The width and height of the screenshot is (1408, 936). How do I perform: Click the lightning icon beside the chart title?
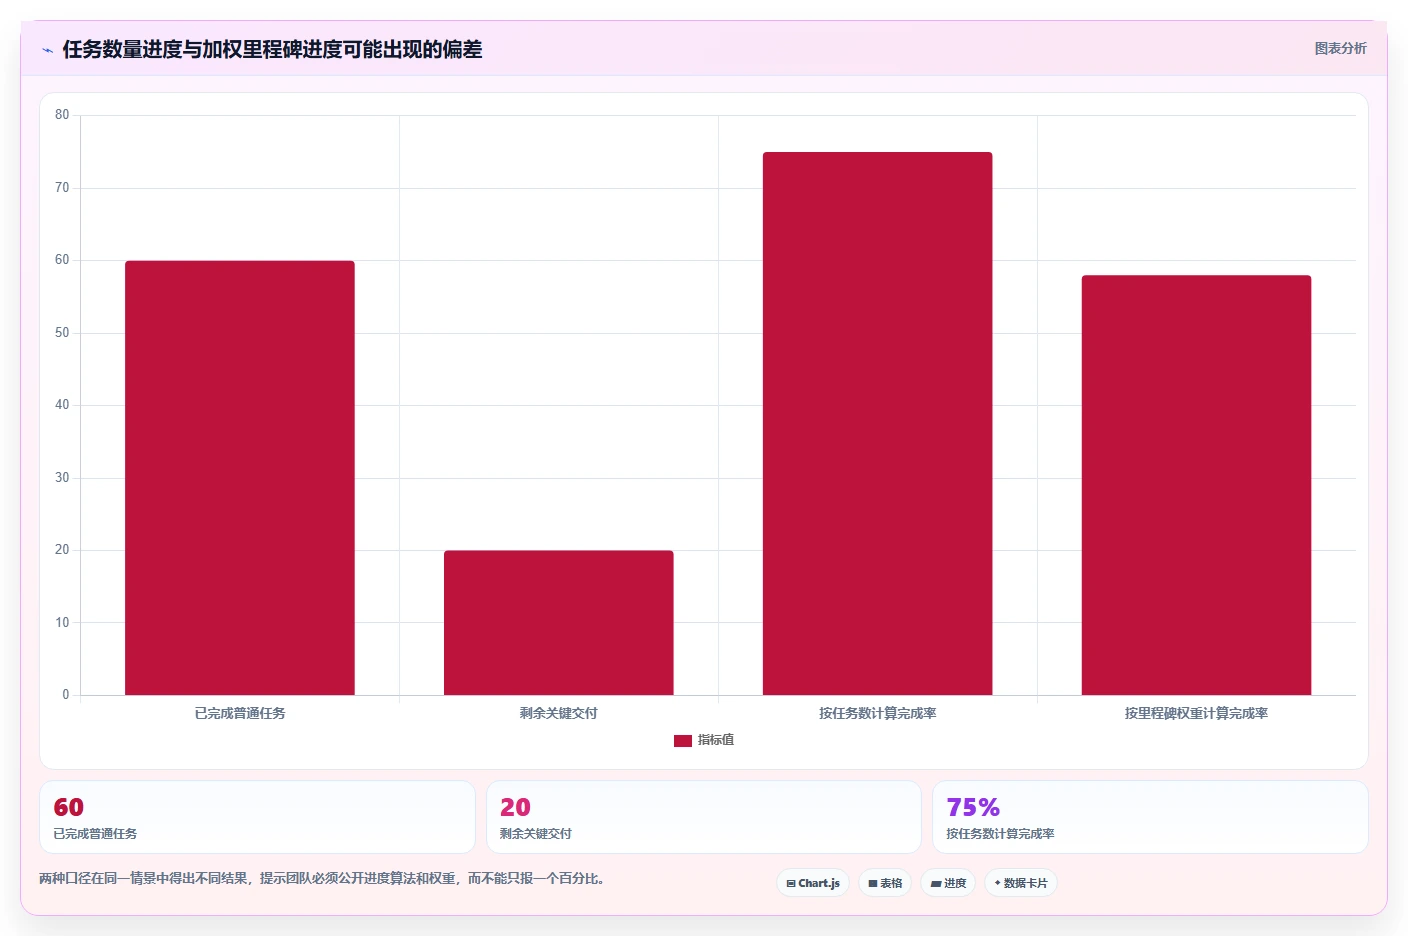[x=47, y=50]
